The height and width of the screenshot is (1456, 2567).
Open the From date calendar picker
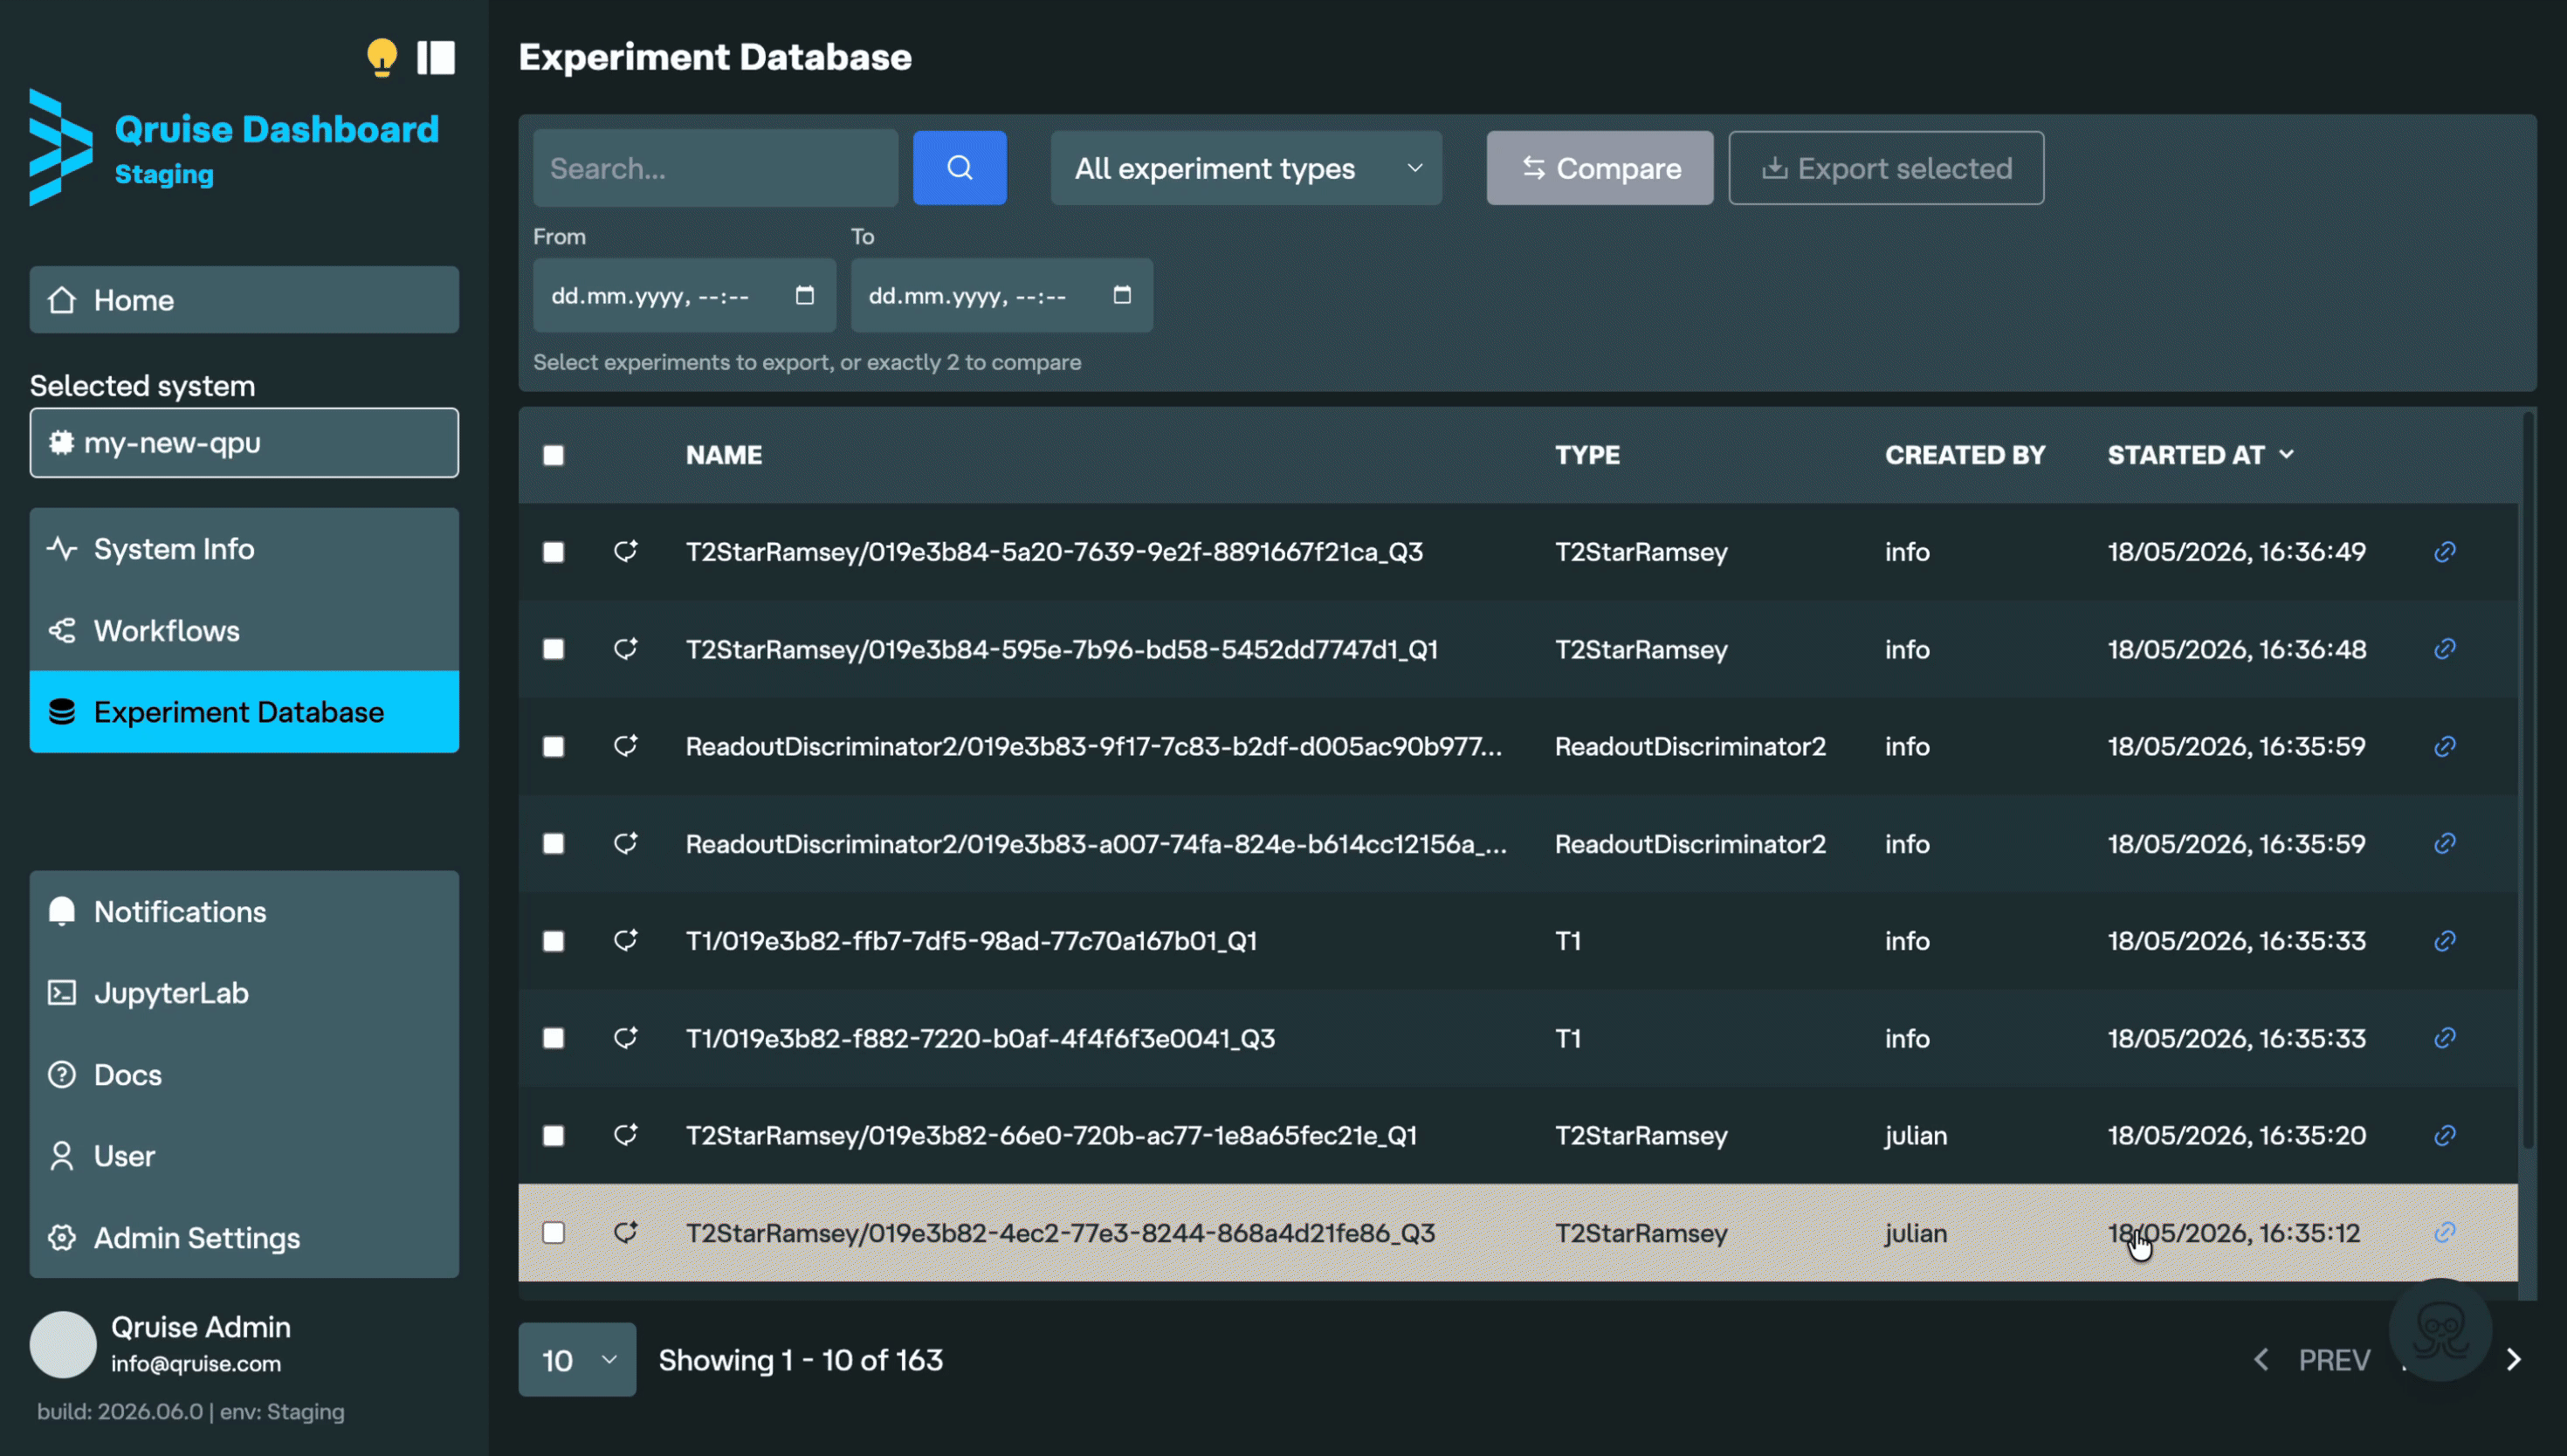pyautogui.click(x=804, y=295)
